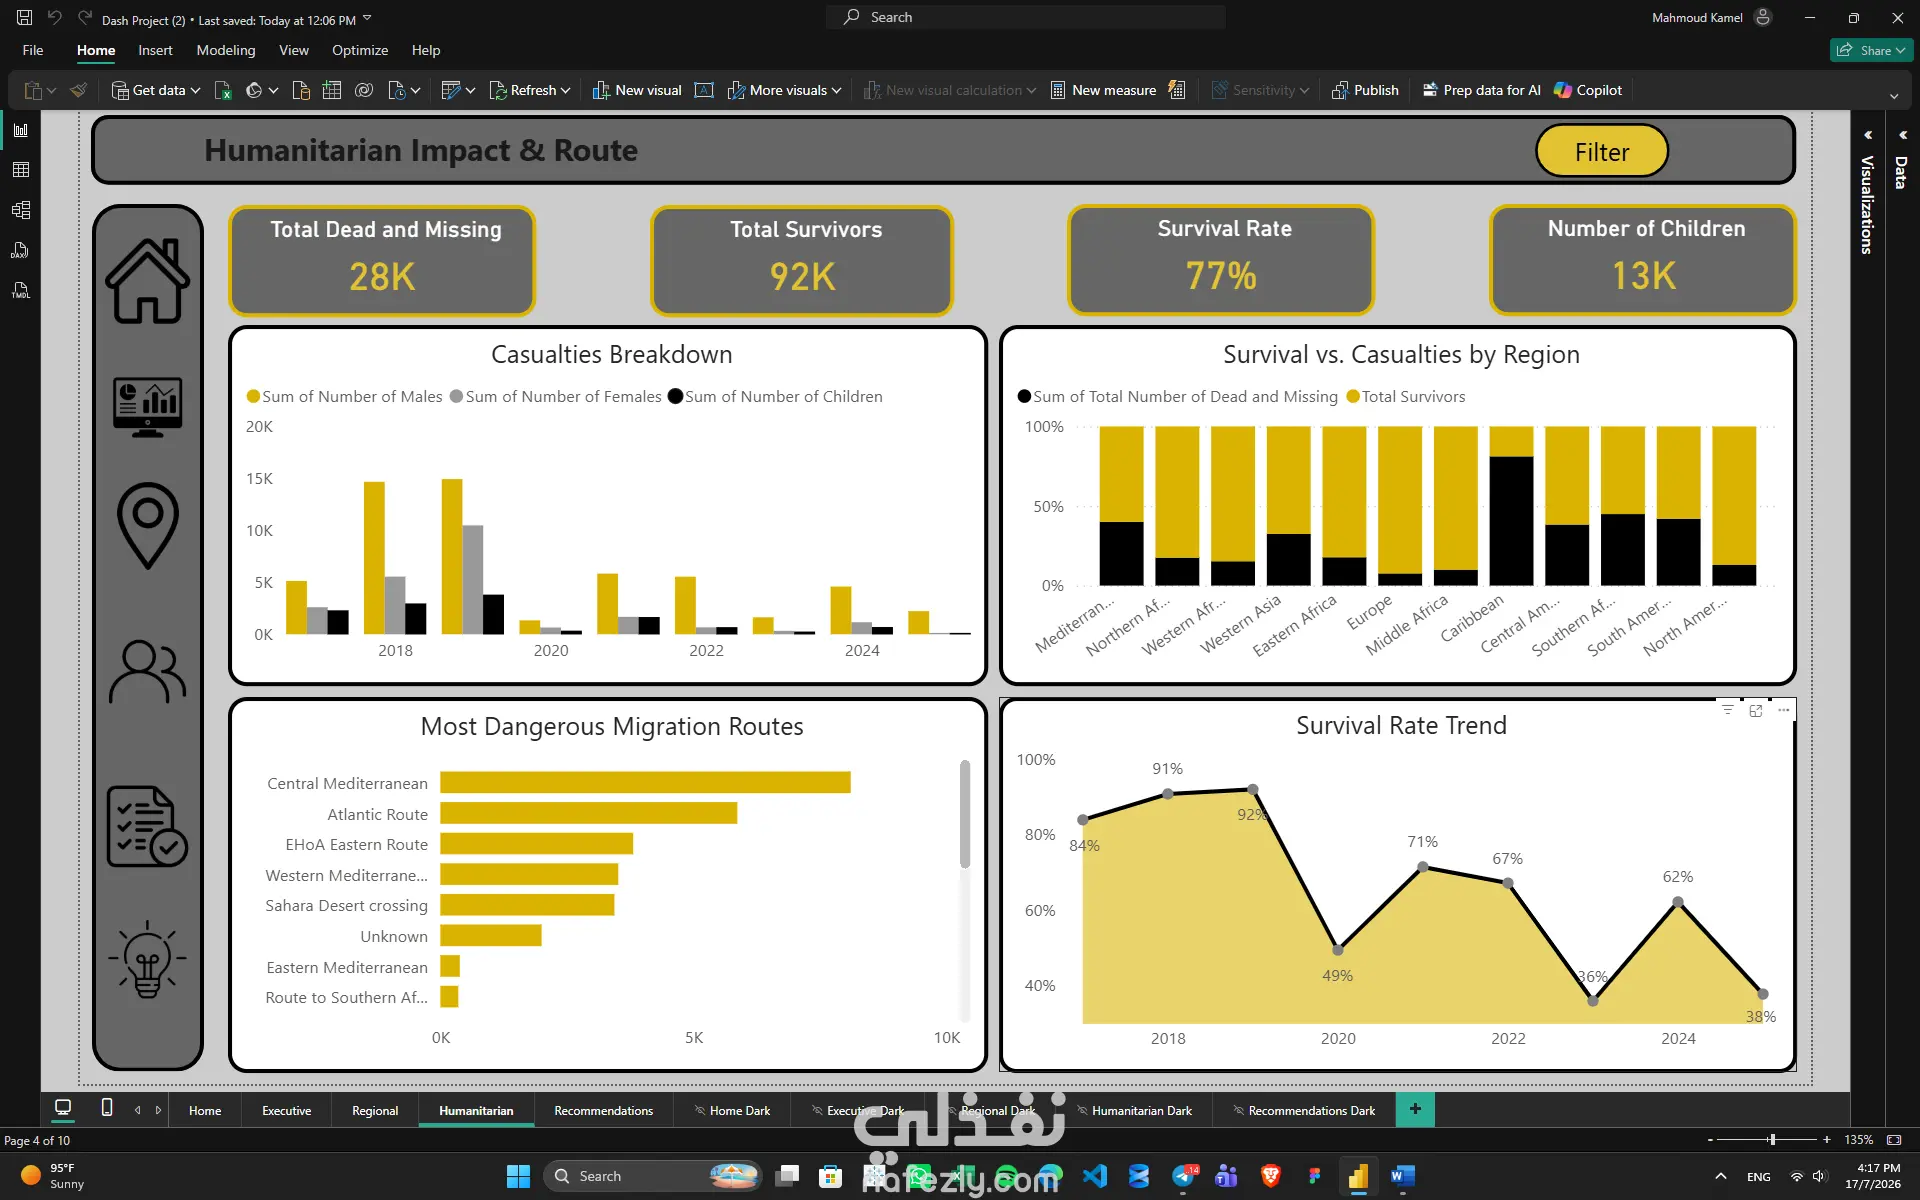Open the Modeling ribbon tab

coord(226,50)
